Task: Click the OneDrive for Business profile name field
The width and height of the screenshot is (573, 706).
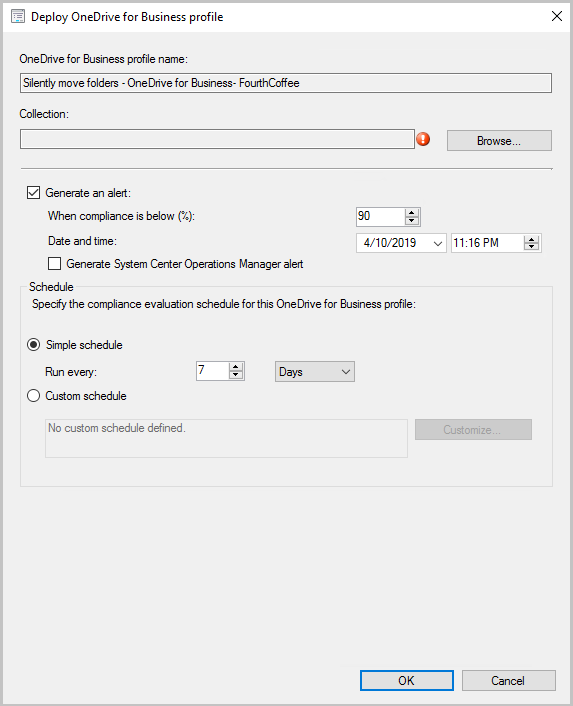Action: point(286,83)
